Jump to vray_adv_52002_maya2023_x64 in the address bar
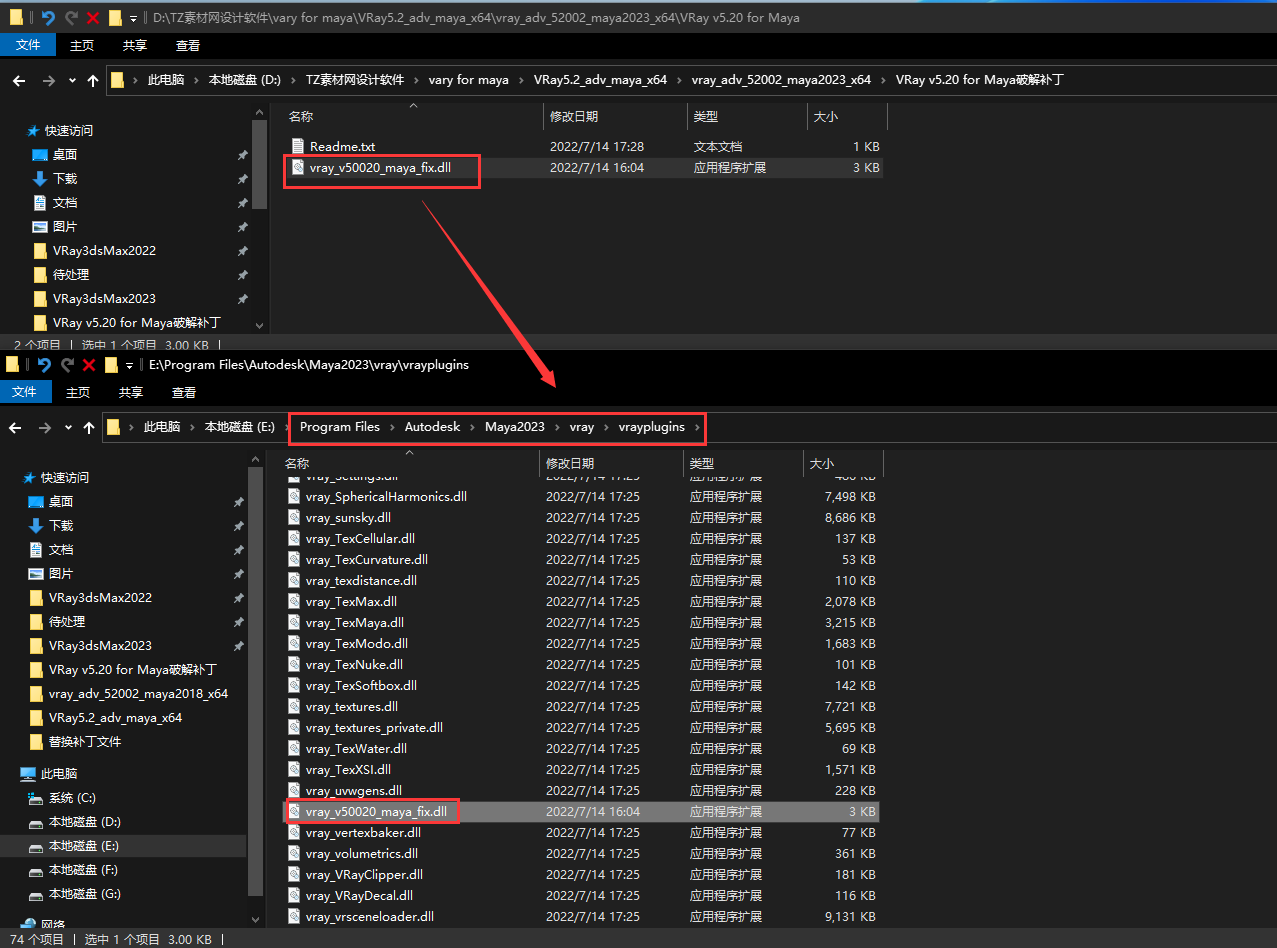Viewport: 1277px width, 948px height. (x=781, y=80)
